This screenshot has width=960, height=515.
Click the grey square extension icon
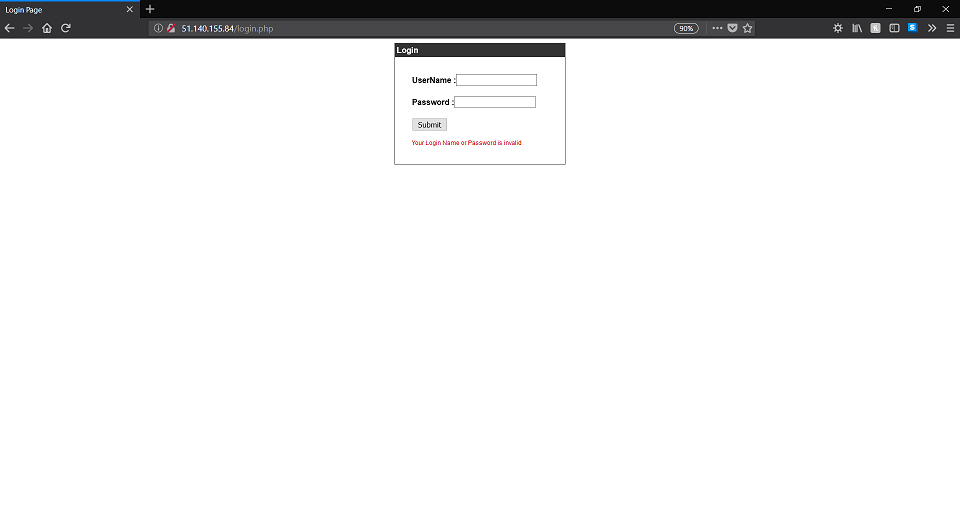pyautogui.click(x=876, y=28)
